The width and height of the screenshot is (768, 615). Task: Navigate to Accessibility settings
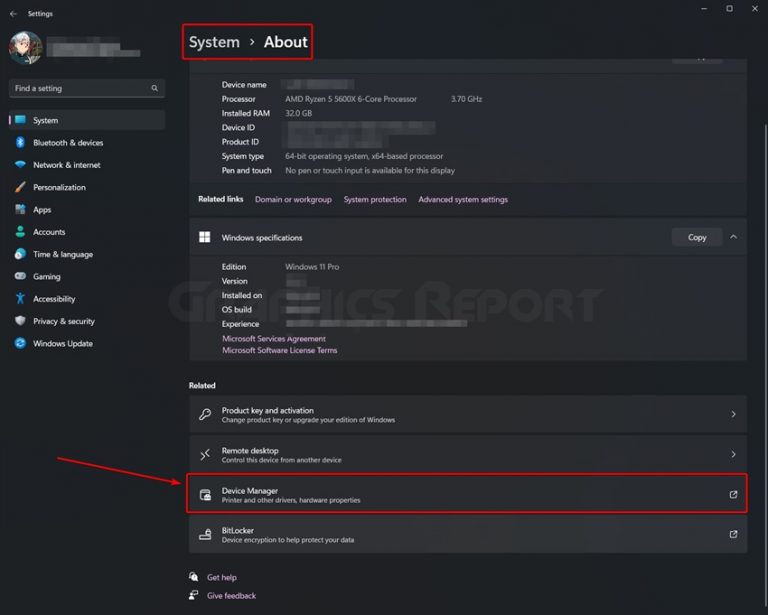click(87, 299)
